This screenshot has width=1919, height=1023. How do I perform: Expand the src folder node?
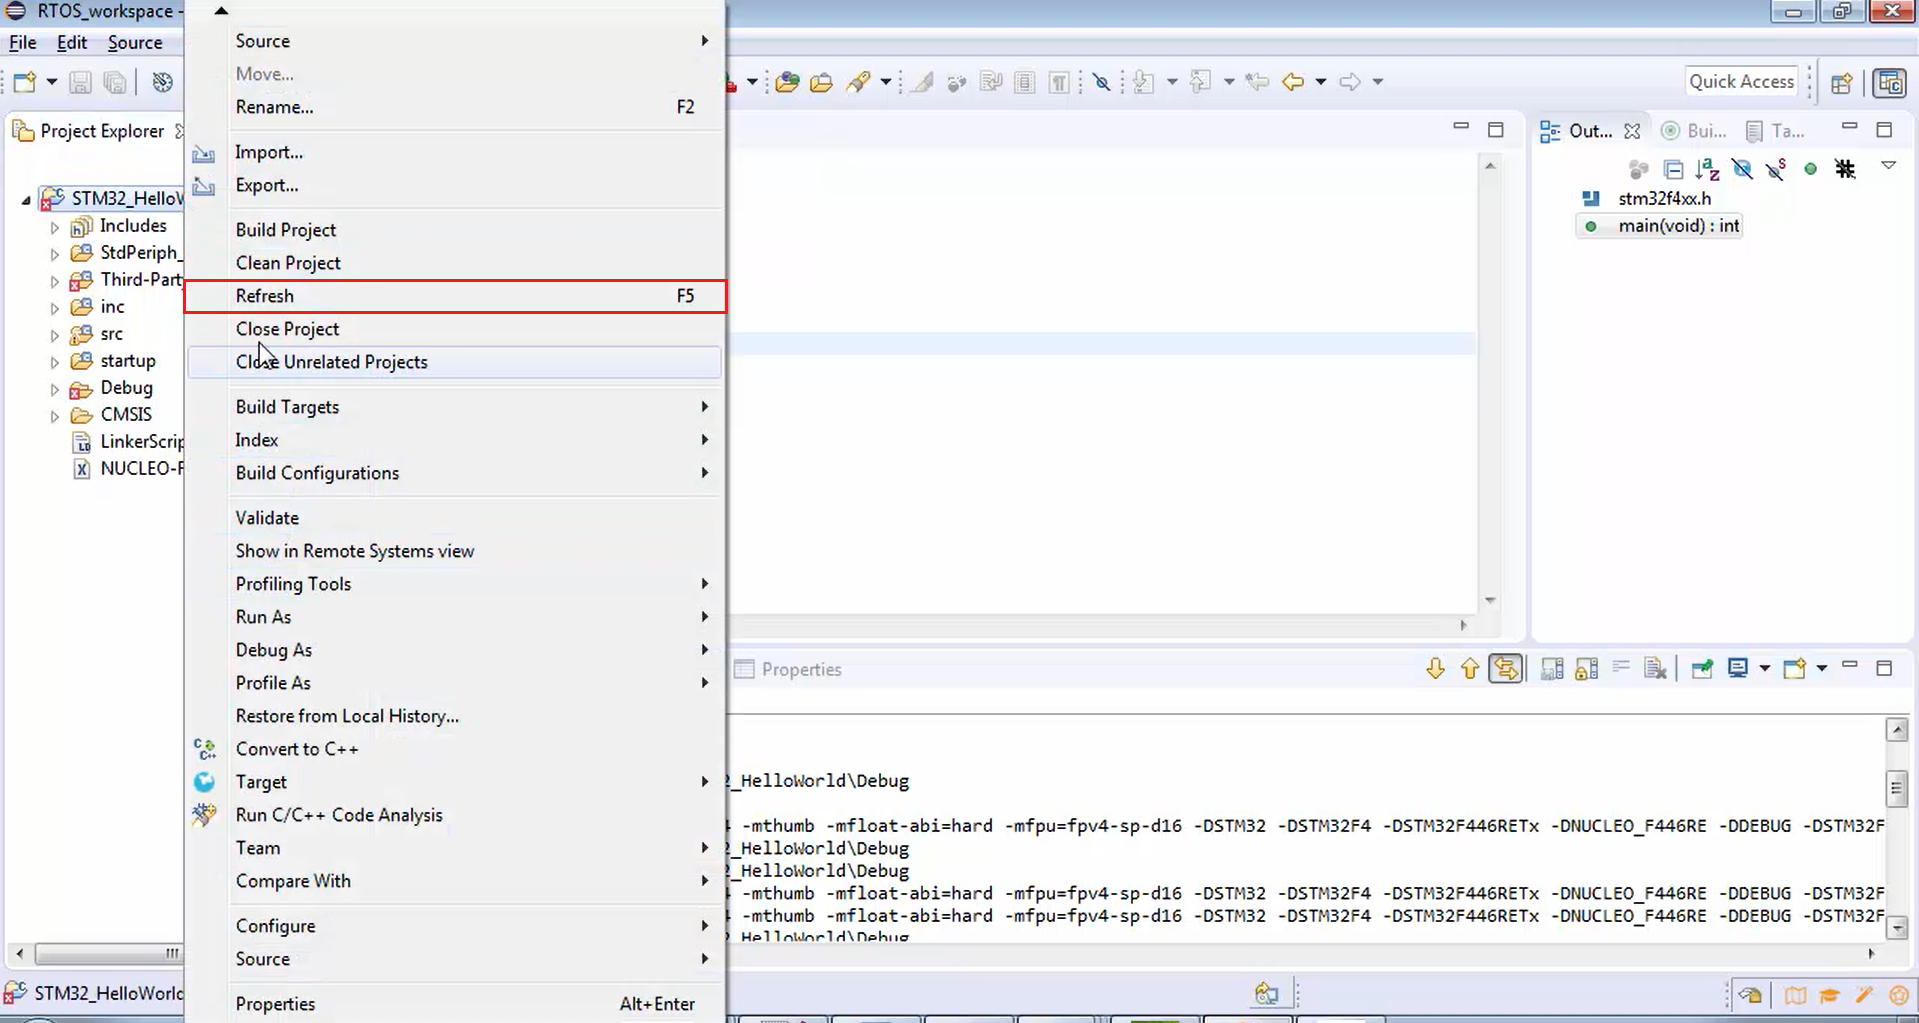tap(55, 335)
